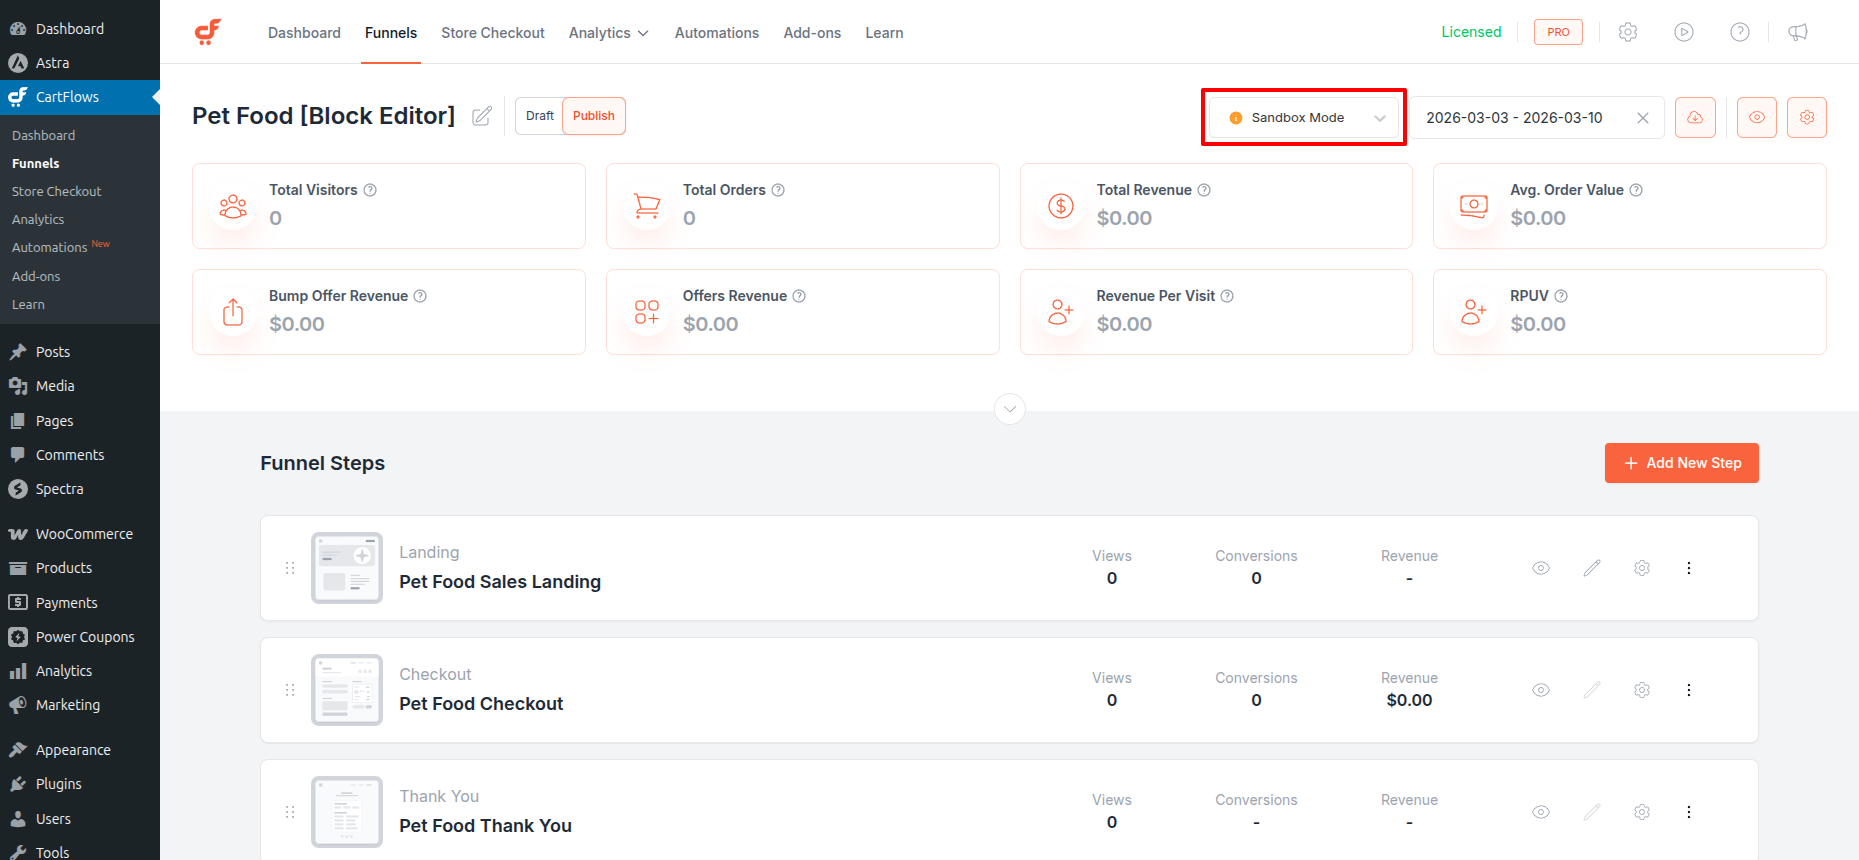Image resolution: width=1859 pixels, height=860 pixels.
Task: Open Pet Food Thank You title link
Action: (486, 826)
